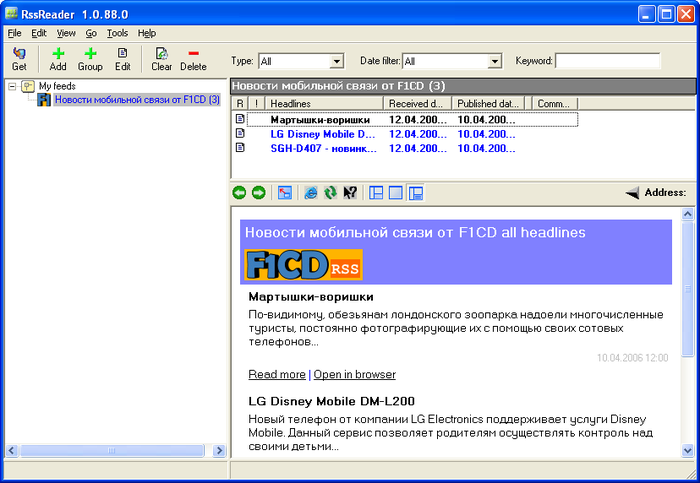Delete the selected feed with the Delete icon
The width and height of the screenshot is (700, 483).
click(x=193, y=53)
